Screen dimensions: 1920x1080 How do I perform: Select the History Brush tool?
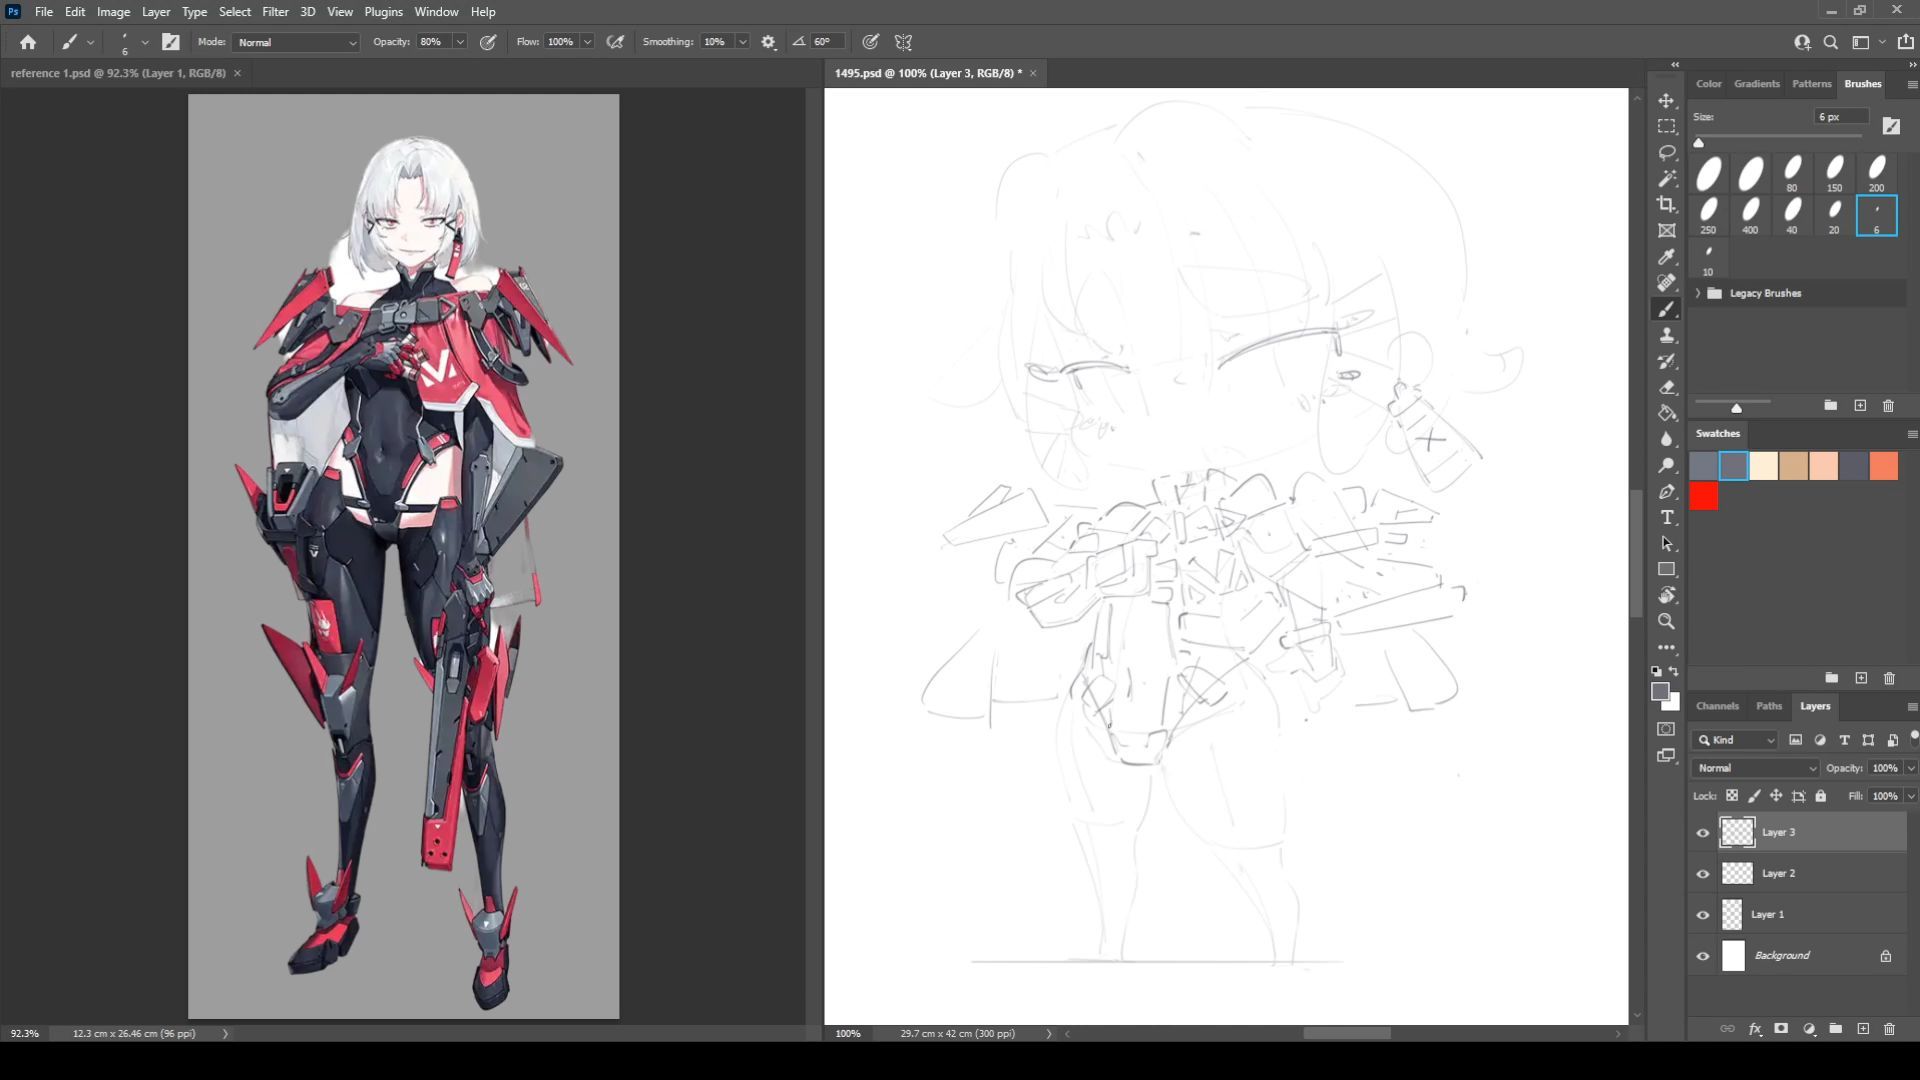pyautogui.click(x=1666, y=362)
